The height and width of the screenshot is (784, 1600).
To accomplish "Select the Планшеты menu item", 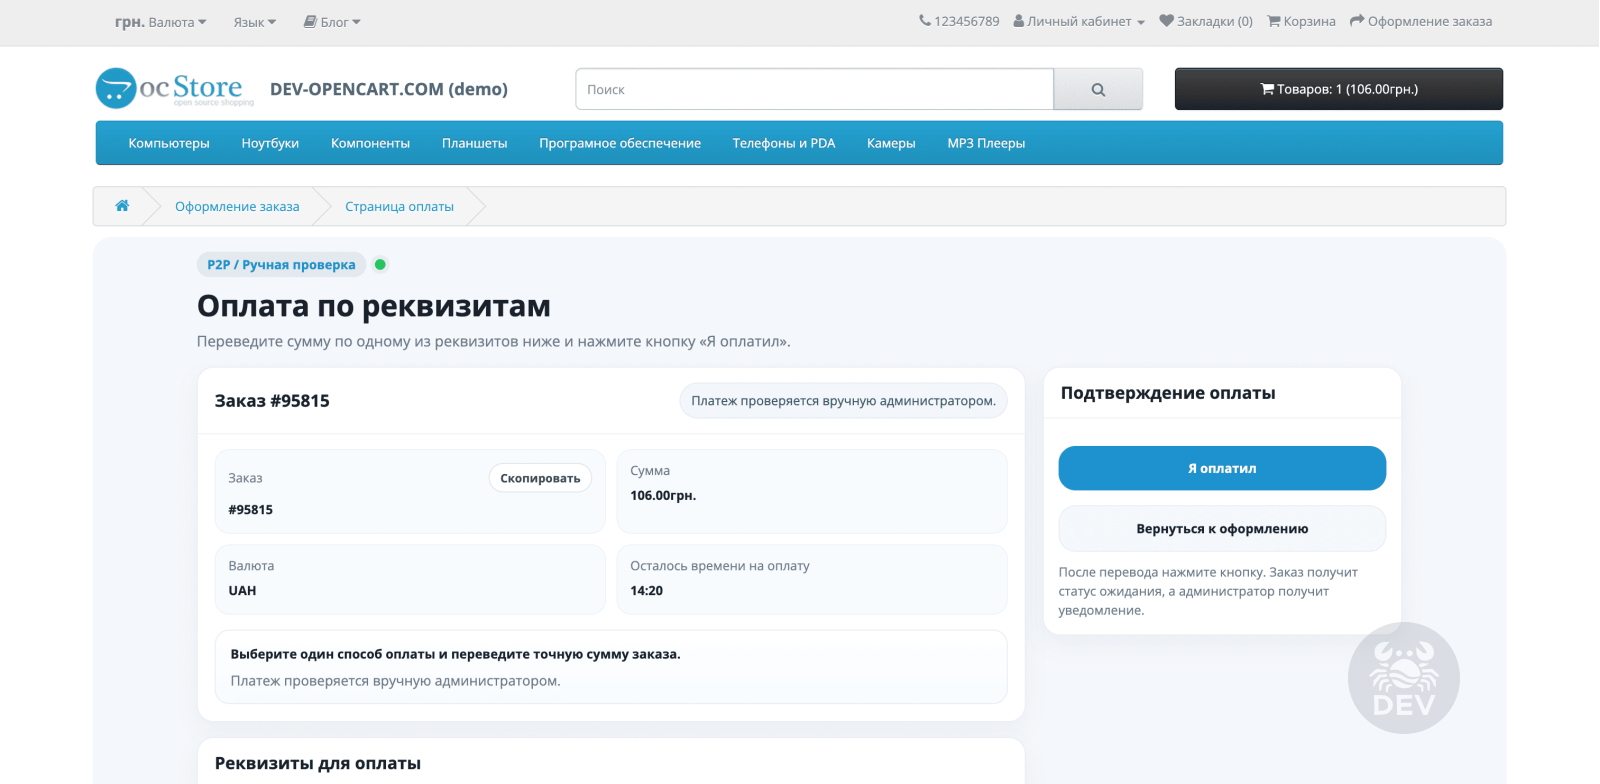I will coord(475,143).
